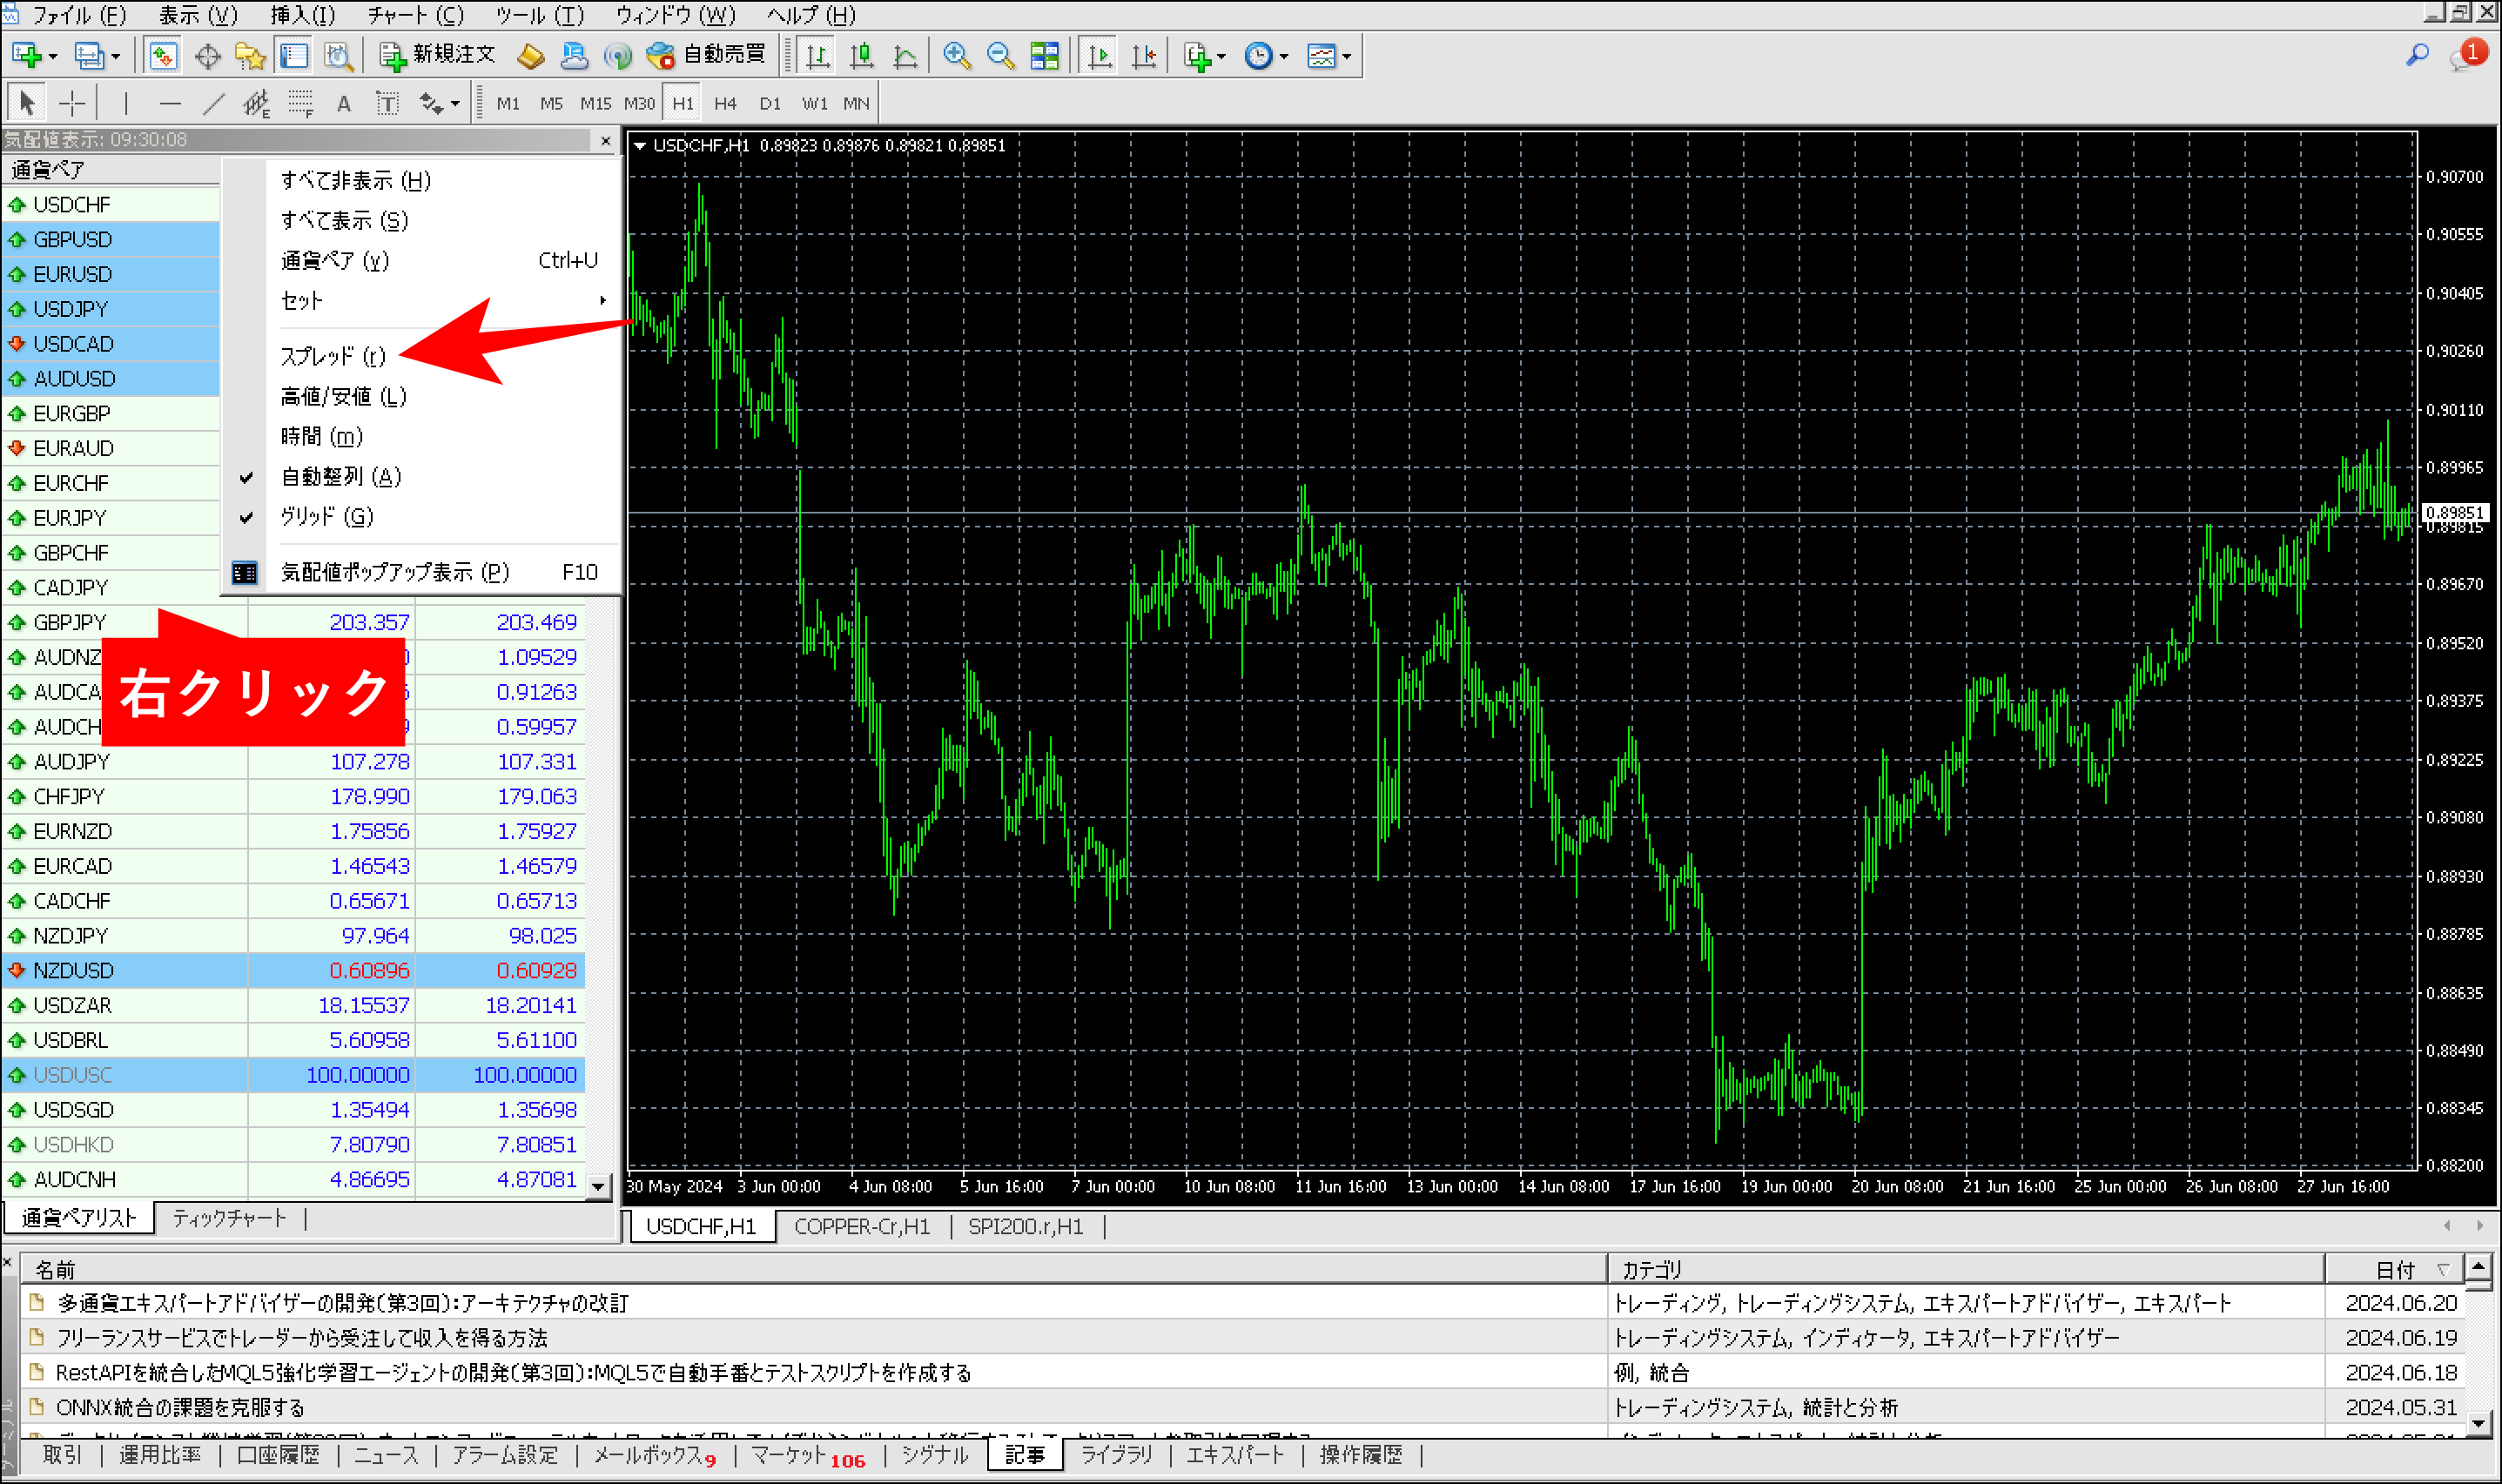Open the timeframes dropdown next to the clock icon
The image size is (2502, 1484).
1286,55
